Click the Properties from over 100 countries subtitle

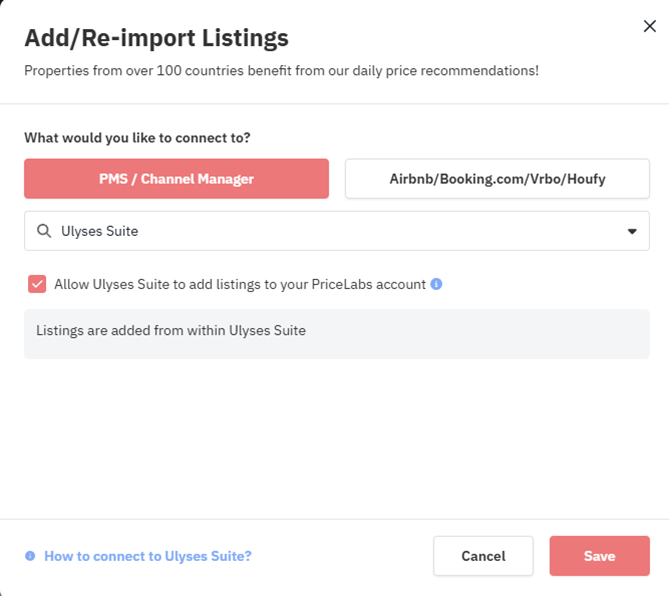(281, 70)
